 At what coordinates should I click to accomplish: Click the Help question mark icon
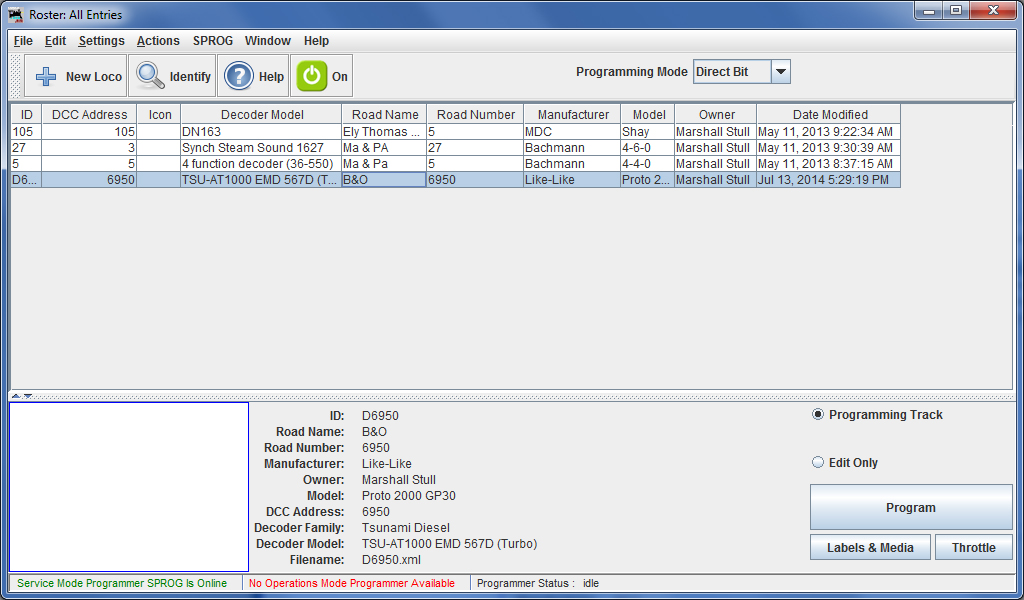coord(238,76)
